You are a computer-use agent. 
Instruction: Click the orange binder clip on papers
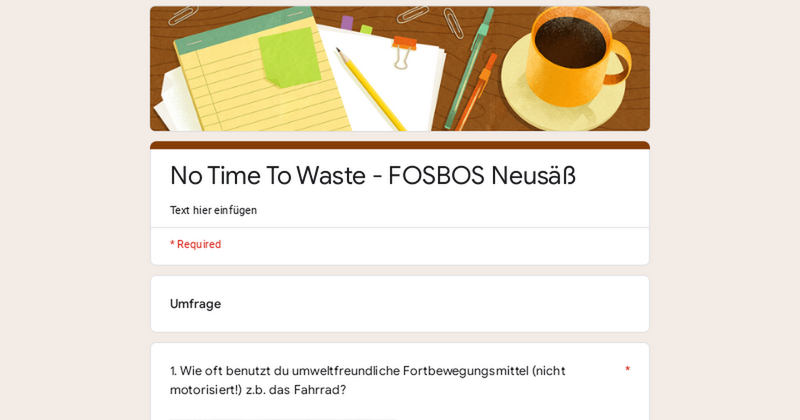point(403,52)
